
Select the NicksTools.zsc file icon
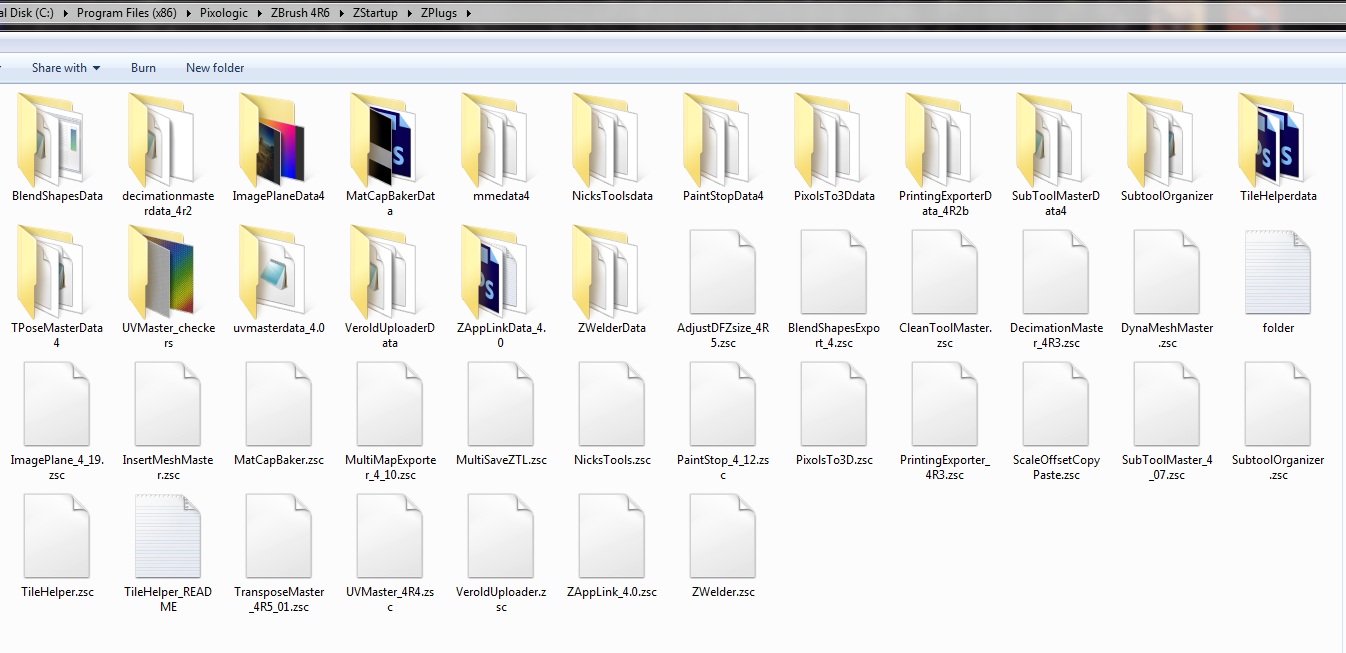pos(612,404)
